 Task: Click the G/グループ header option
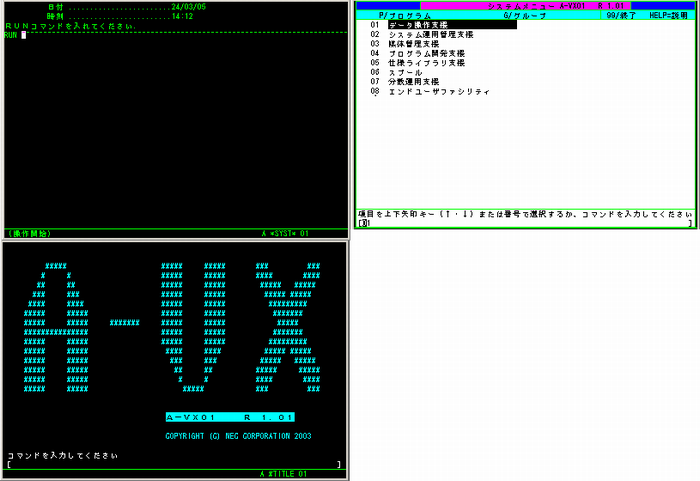click(x=525, y=16)
